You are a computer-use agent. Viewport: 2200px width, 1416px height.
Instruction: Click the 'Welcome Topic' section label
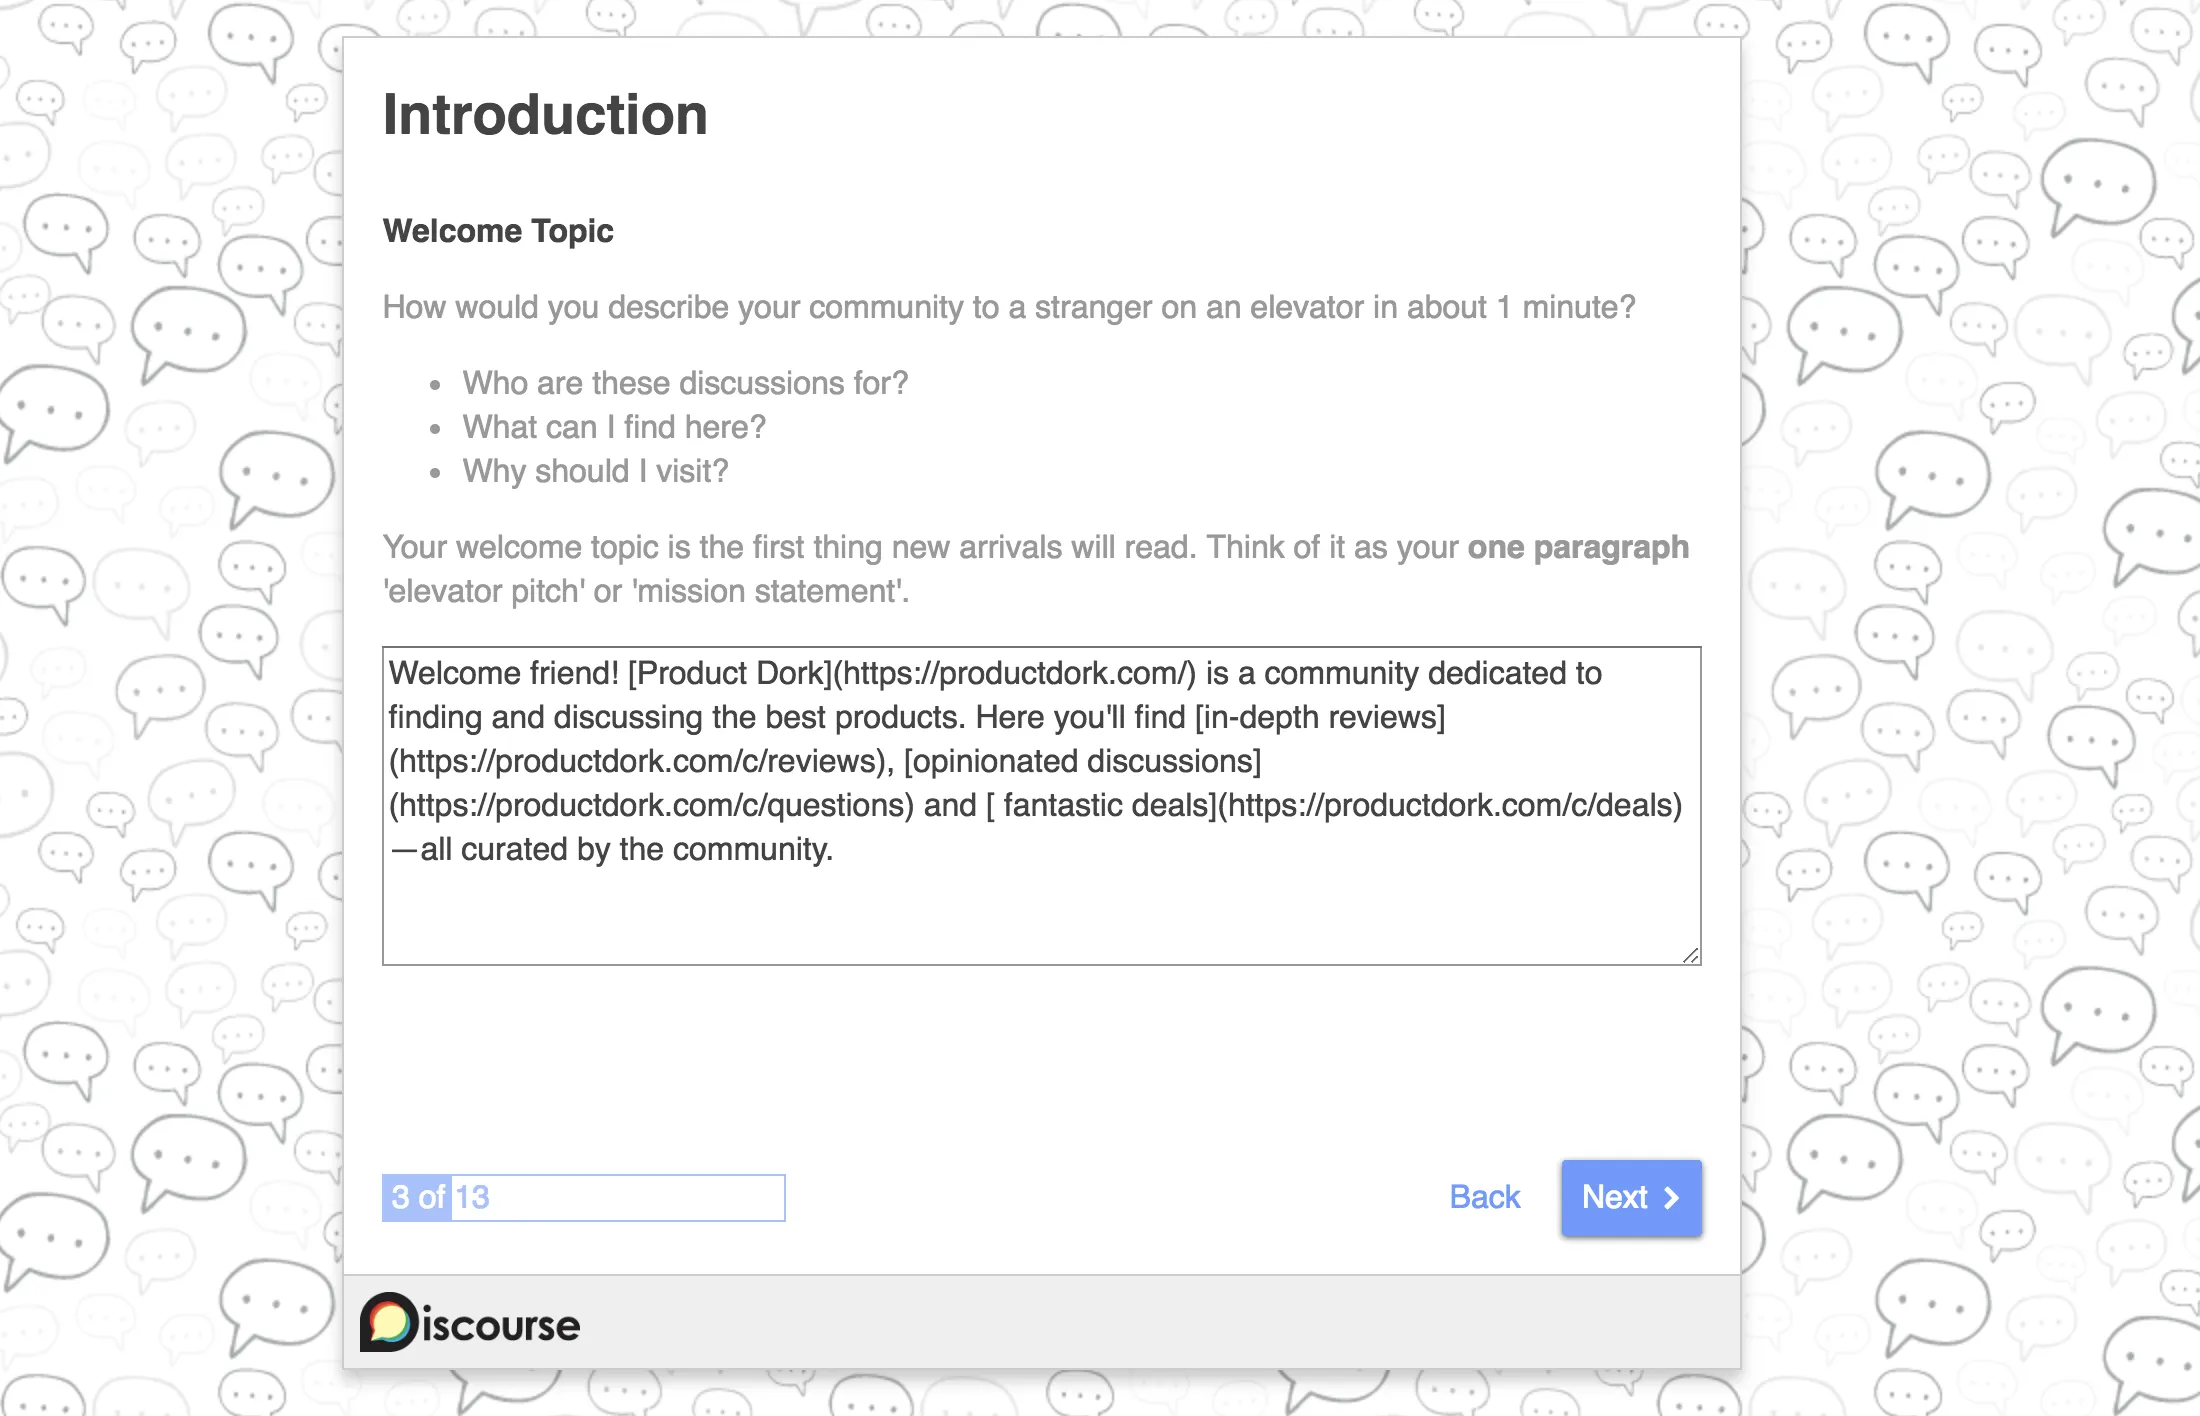coord(498,231)
